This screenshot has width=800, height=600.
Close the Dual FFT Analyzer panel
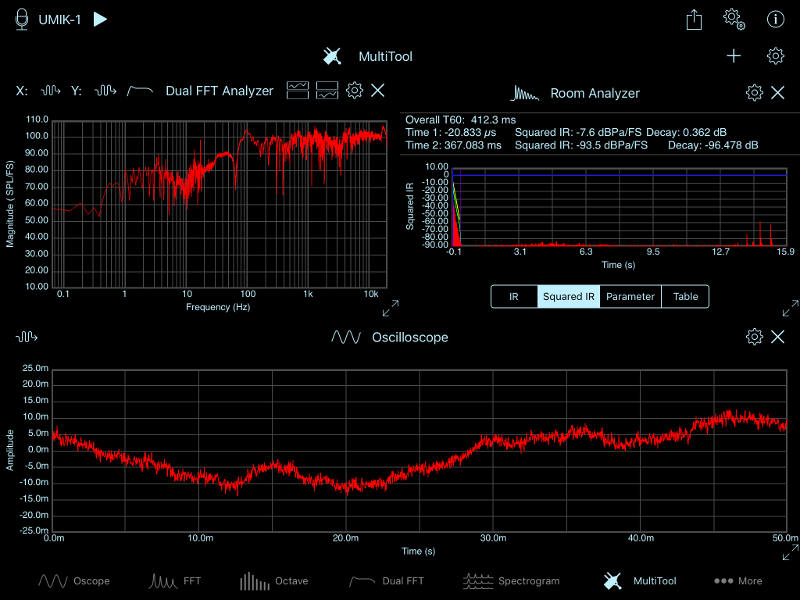click(x=378, y=91)
